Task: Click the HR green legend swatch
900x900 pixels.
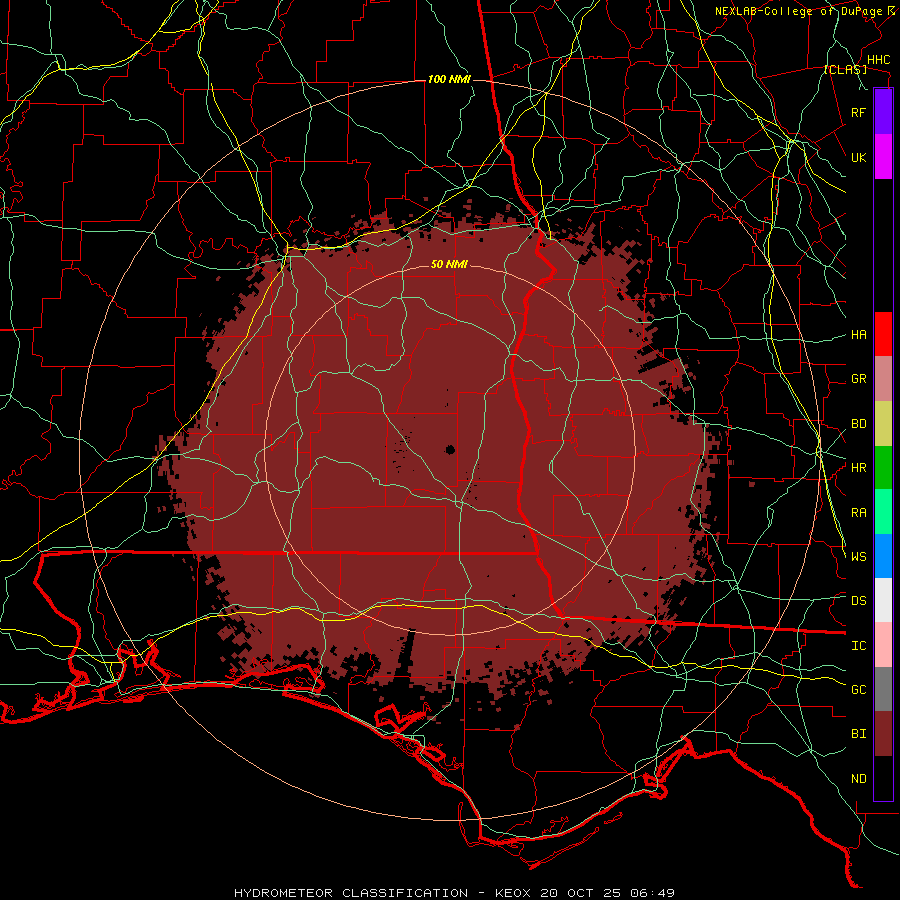Action: pos(883,468)
